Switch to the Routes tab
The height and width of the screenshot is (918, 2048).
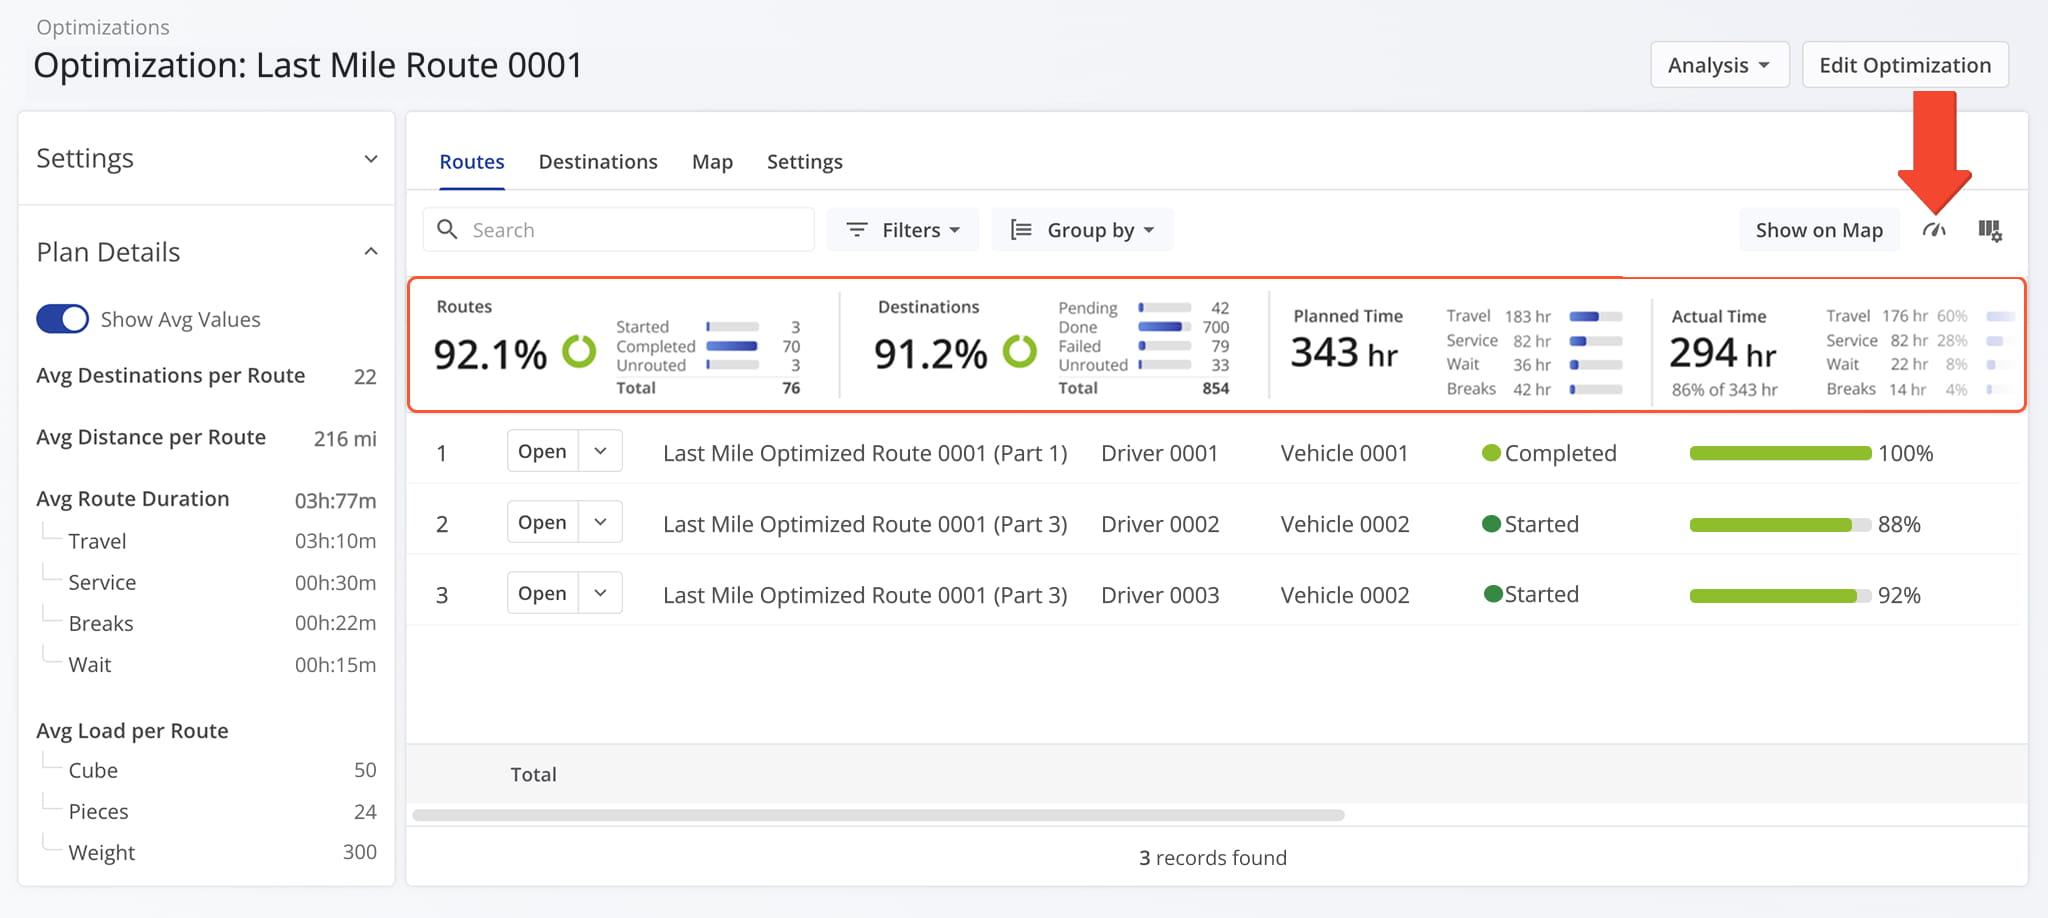[472, 162]
